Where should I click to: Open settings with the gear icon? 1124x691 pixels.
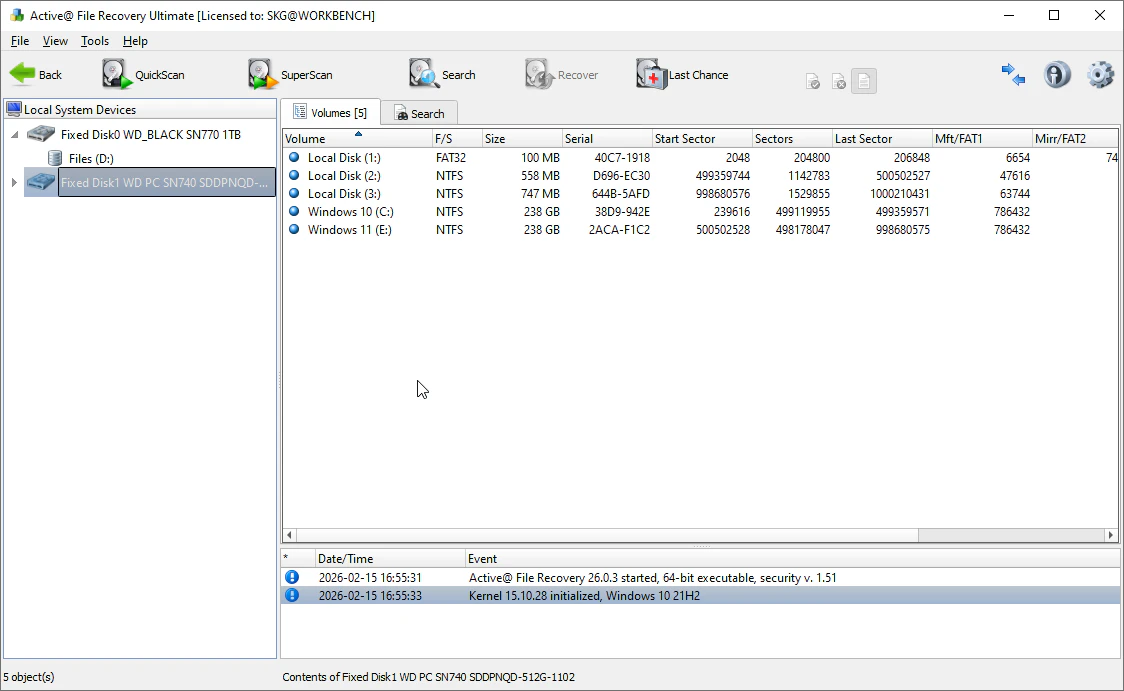coord(1100,75)
